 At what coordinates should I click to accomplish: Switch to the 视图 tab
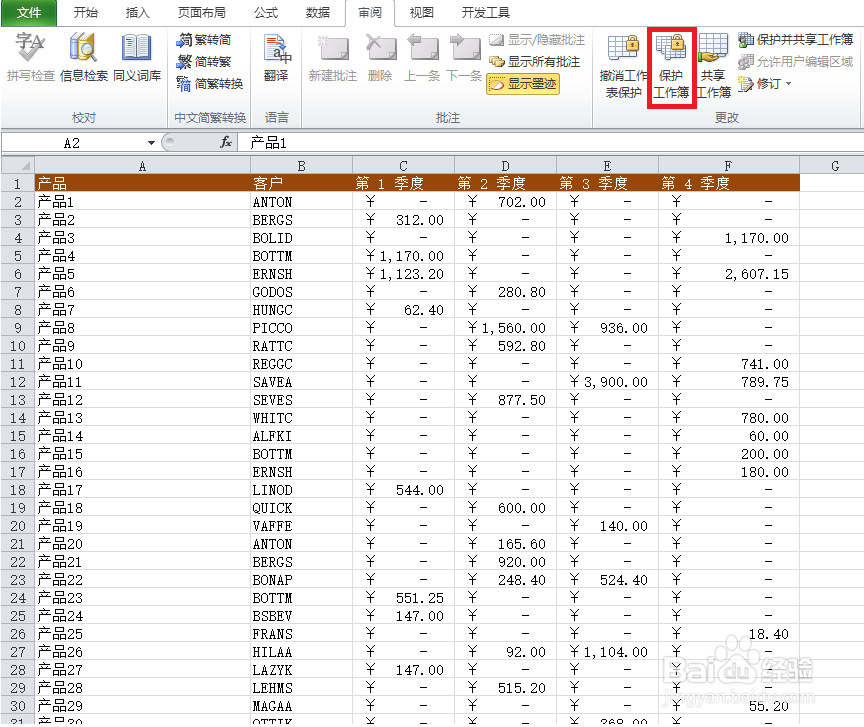click(x=422, y=13)
